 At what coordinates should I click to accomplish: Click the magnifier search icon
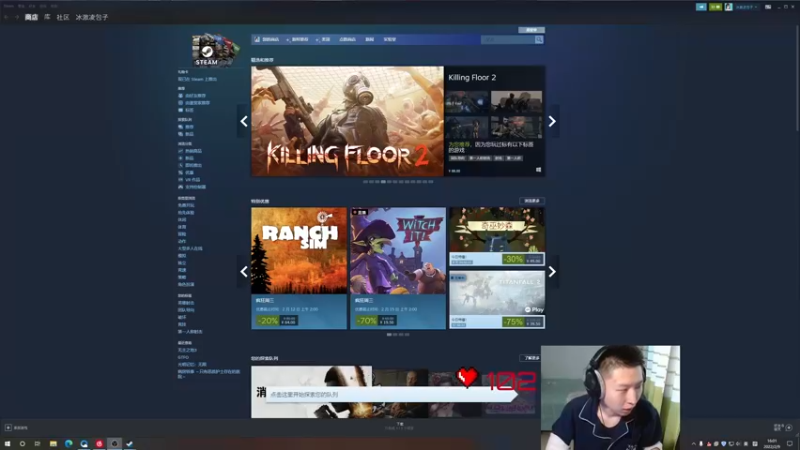tap(539, 39)
